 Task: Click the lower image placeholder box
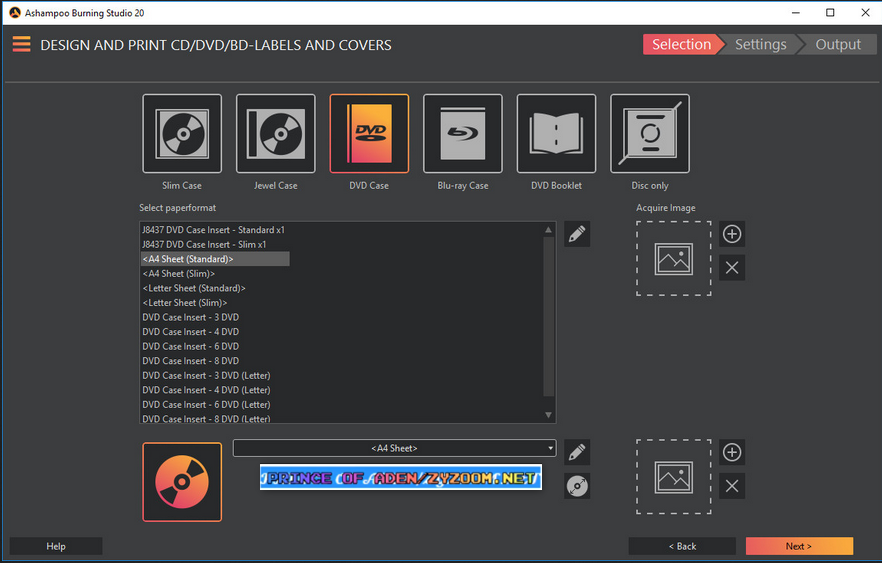pyautogui.click(x=674, y=476)
